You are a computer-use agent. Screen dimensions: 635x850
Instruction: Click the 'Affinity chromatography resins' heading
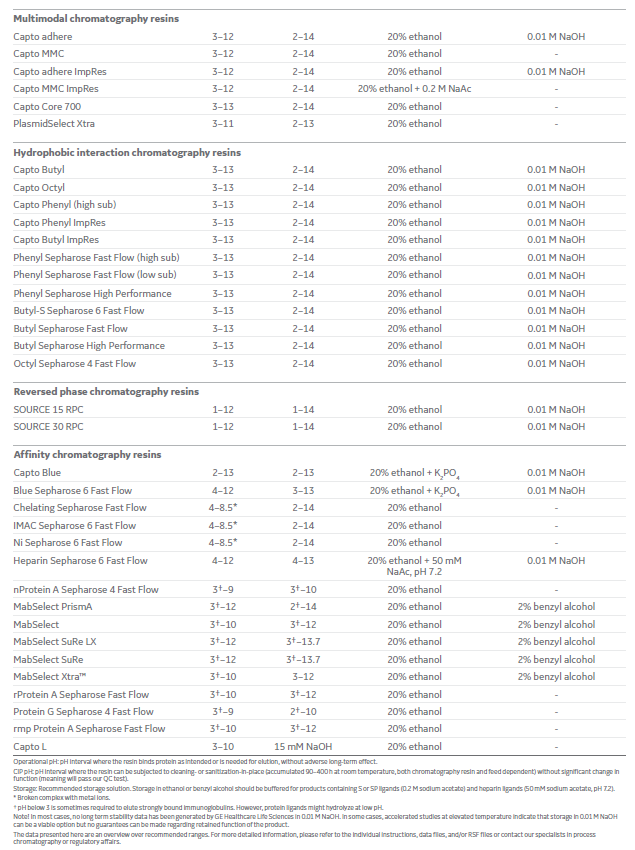87,454
